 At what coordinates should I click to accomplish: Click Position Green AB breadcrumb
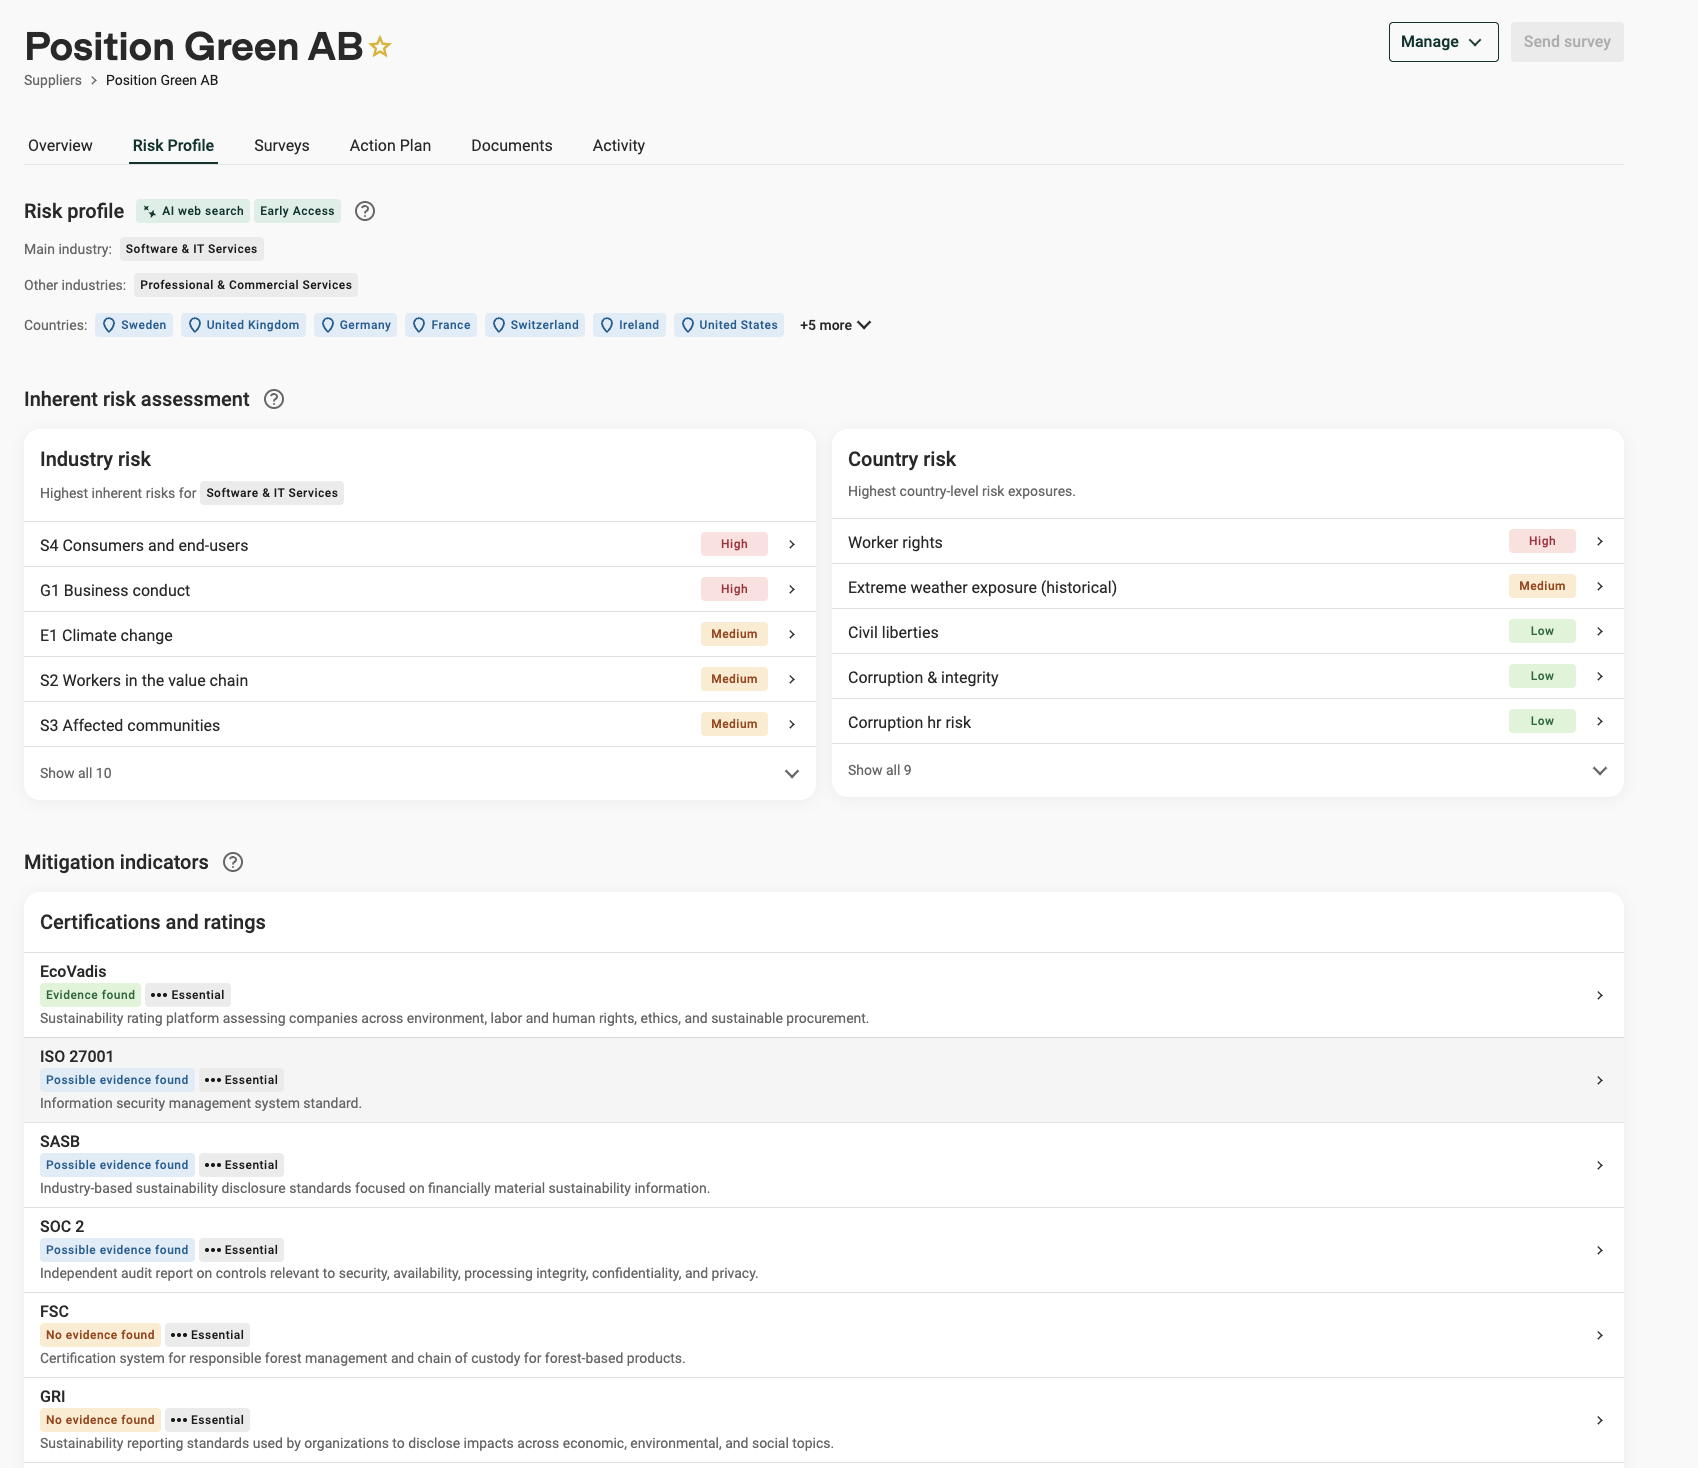tap(162, 80)
